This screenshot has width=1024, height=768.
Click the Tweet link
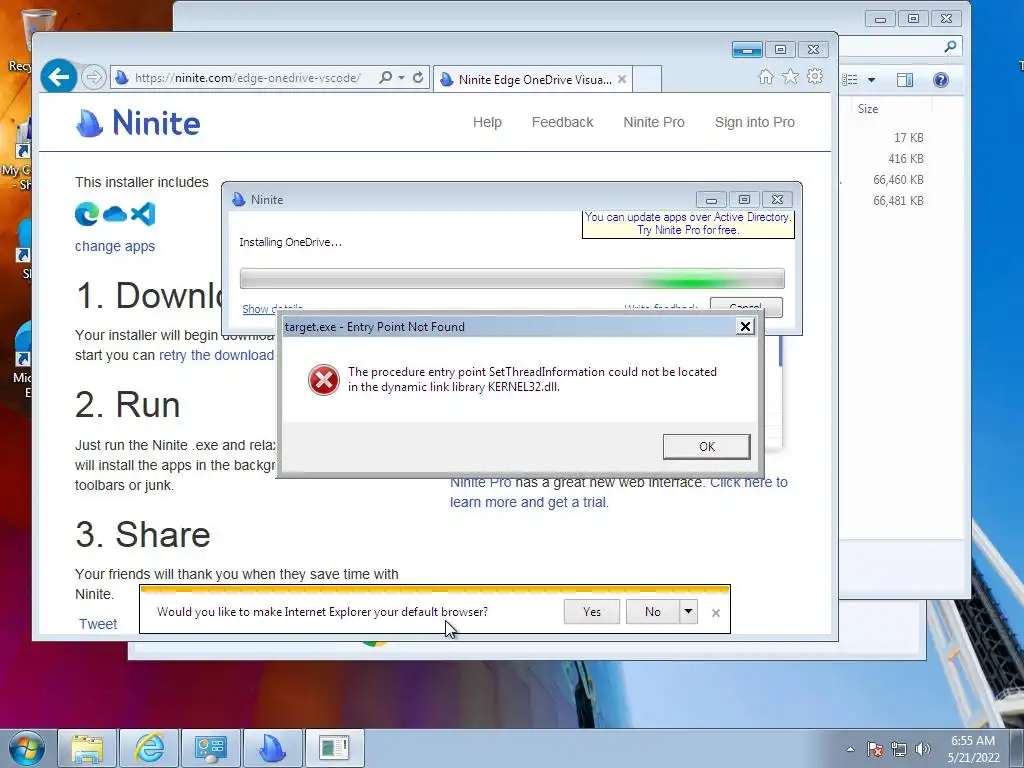[98, 624]
